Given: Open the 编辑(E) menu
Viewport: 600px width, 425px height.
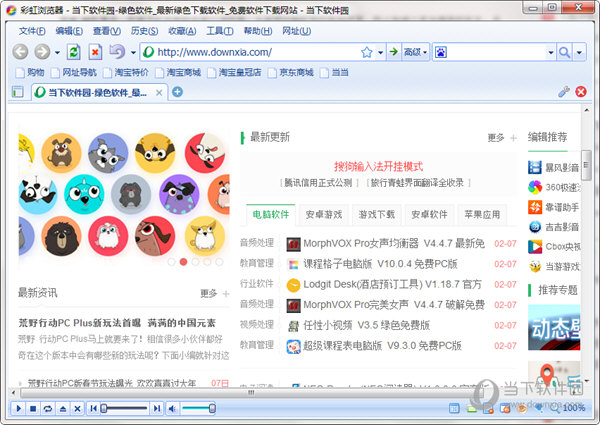Looking at the screenshot, I should 69,31.
